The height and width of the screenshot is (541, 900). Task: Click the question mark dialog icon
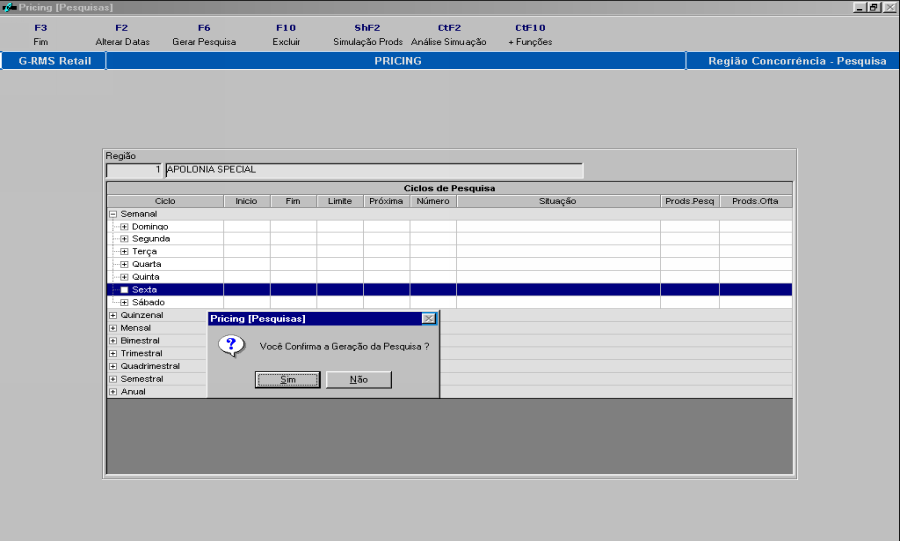[231, 345]
